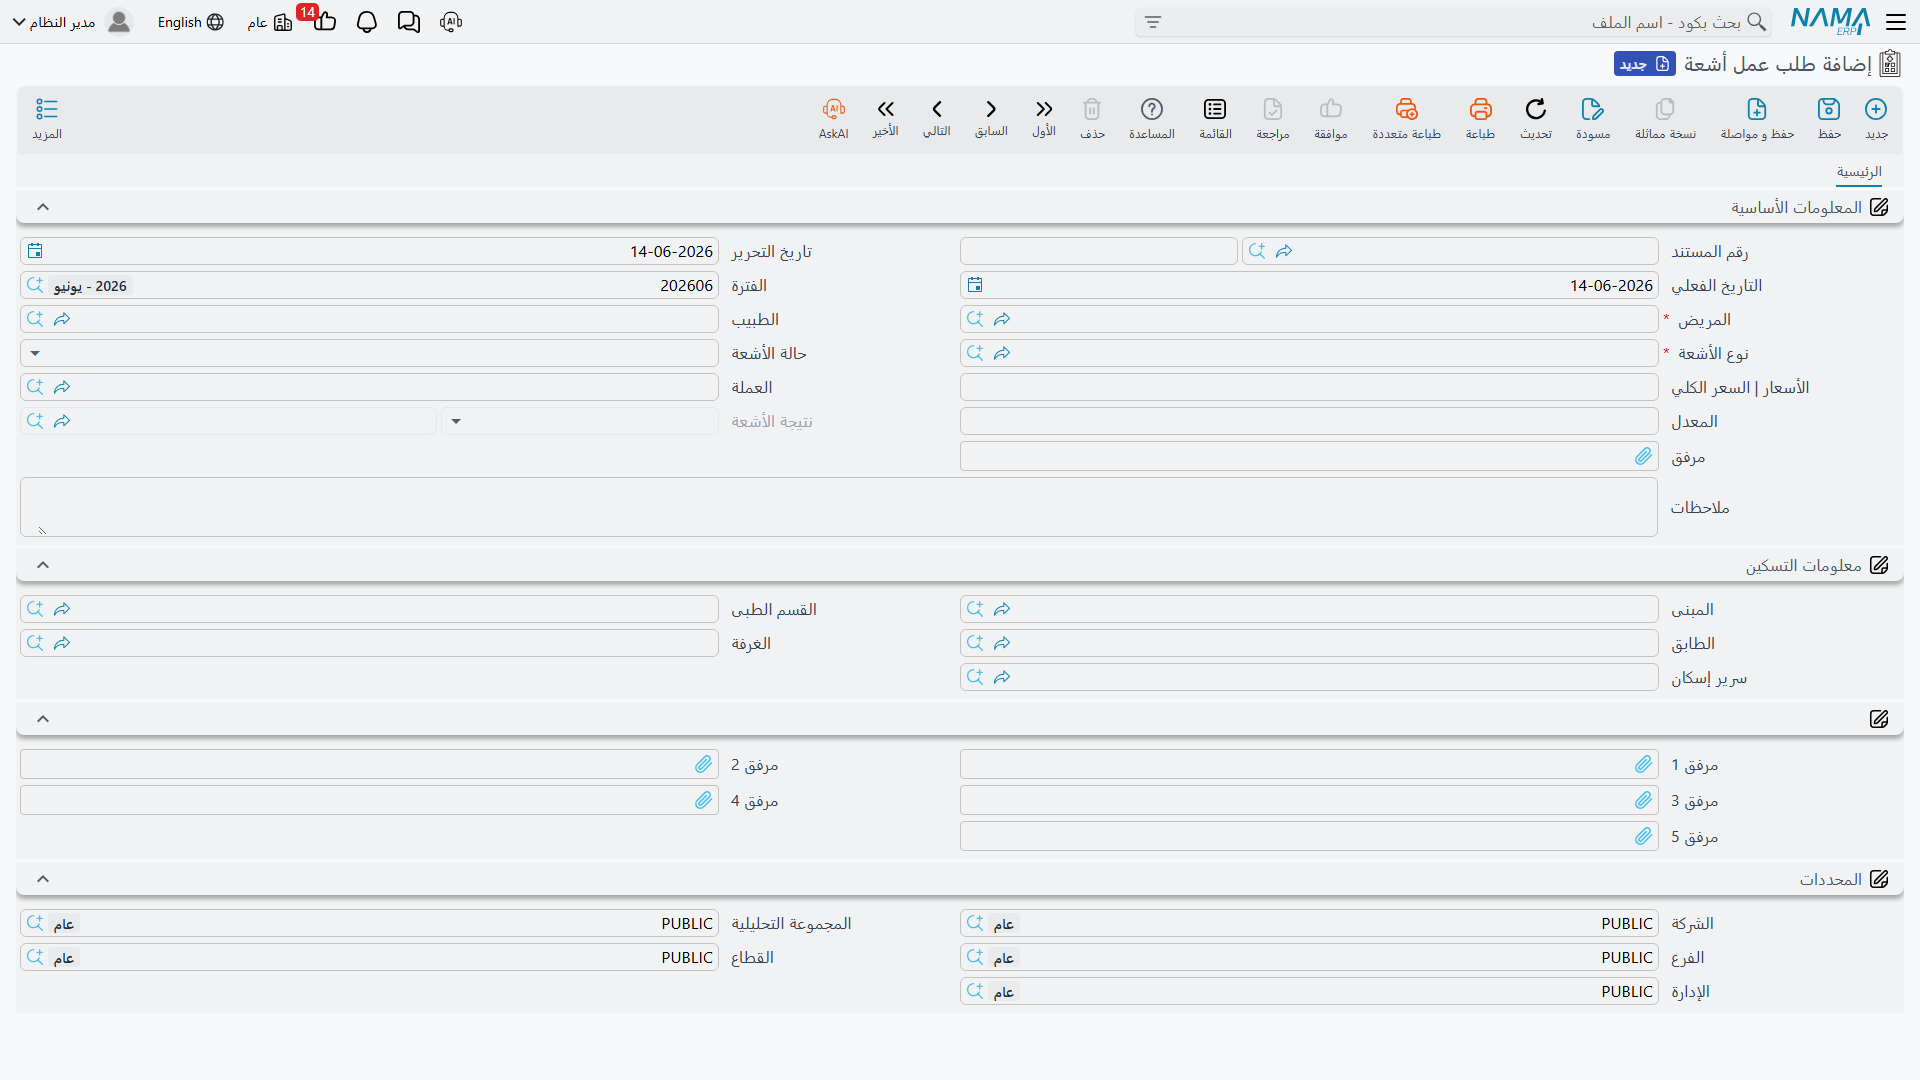Click search icon in نوع الأشعة field
The image size is (1920, 1080).
[975, 353]
